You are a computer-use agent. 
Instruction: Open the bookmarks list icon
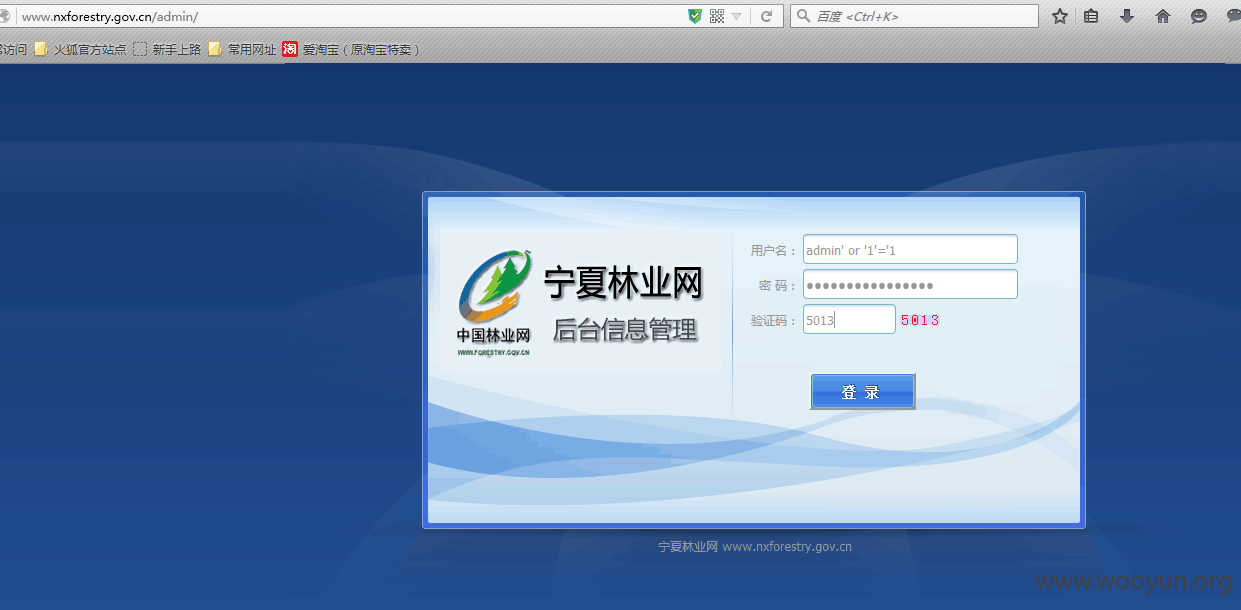coord(1091,16)
